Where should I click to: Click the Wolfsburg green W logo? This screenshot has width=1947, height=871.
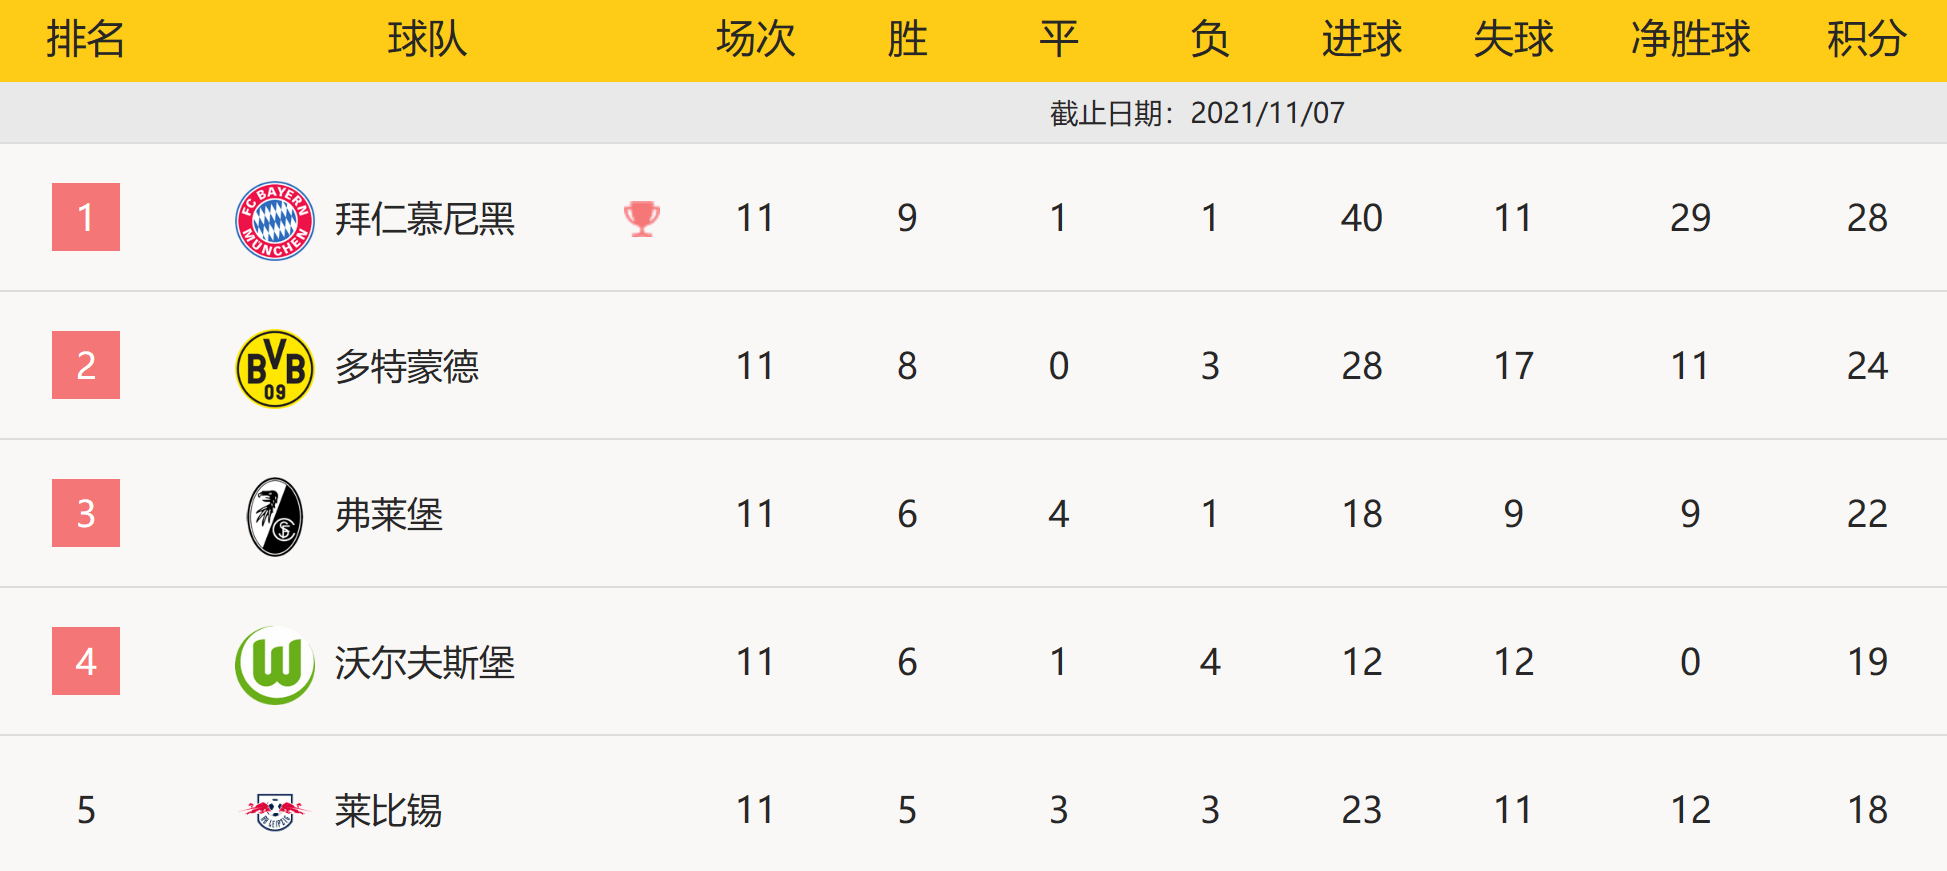(275, 664)
